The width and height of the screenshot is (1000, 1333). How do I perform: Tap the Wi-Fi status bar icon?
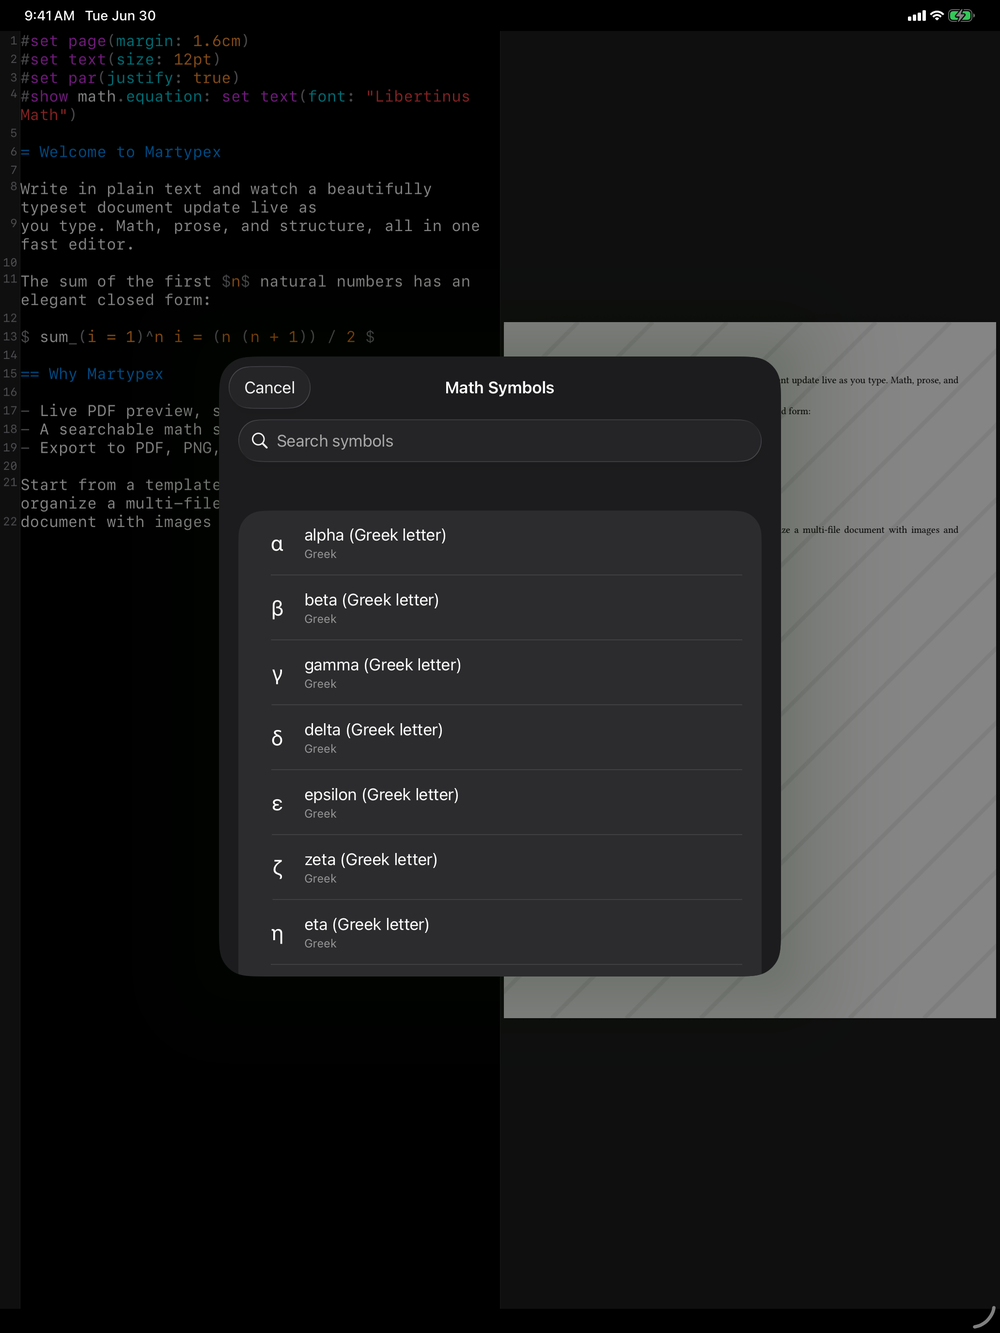937,15
